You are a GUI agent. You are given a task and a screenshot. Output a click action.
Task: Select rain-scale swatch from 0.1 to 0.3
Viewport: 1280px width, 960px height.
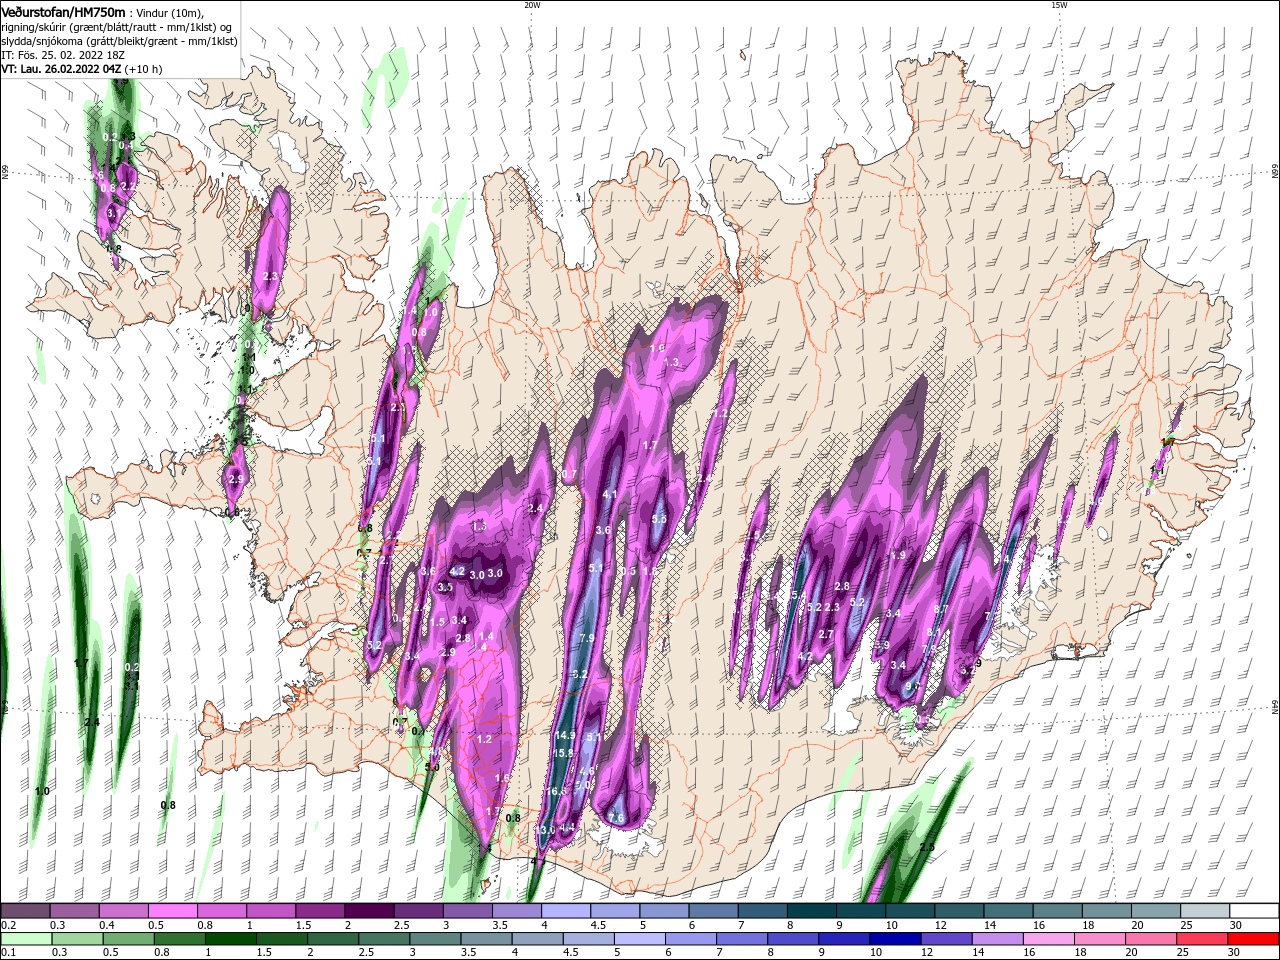[26, 939]
